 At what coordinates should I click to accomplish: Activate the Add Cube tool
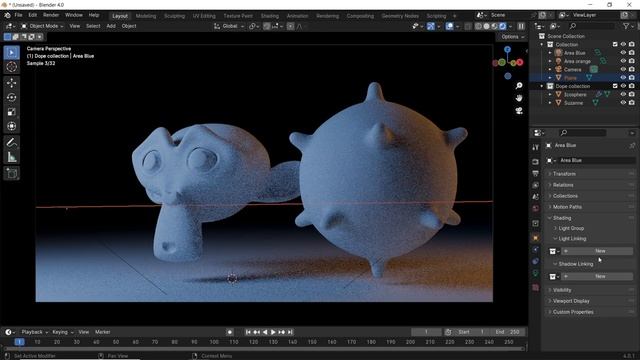point(11,173)
